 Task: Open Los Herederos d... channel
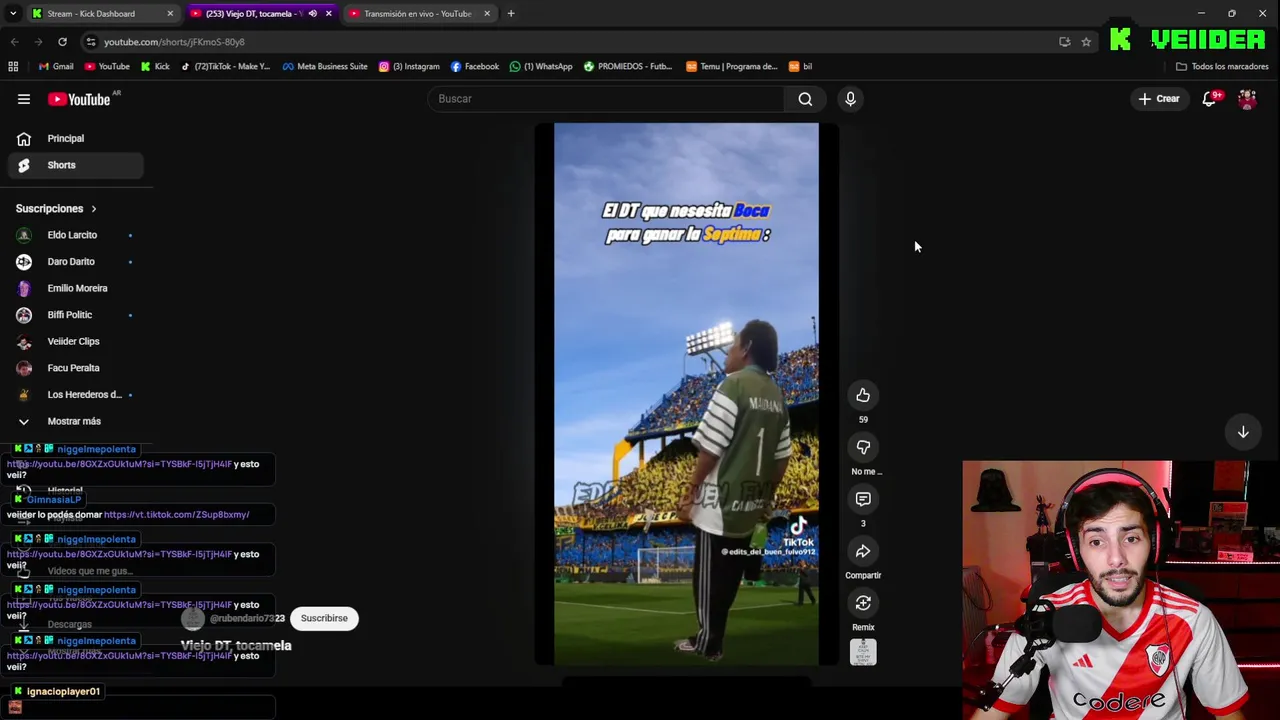76,395
